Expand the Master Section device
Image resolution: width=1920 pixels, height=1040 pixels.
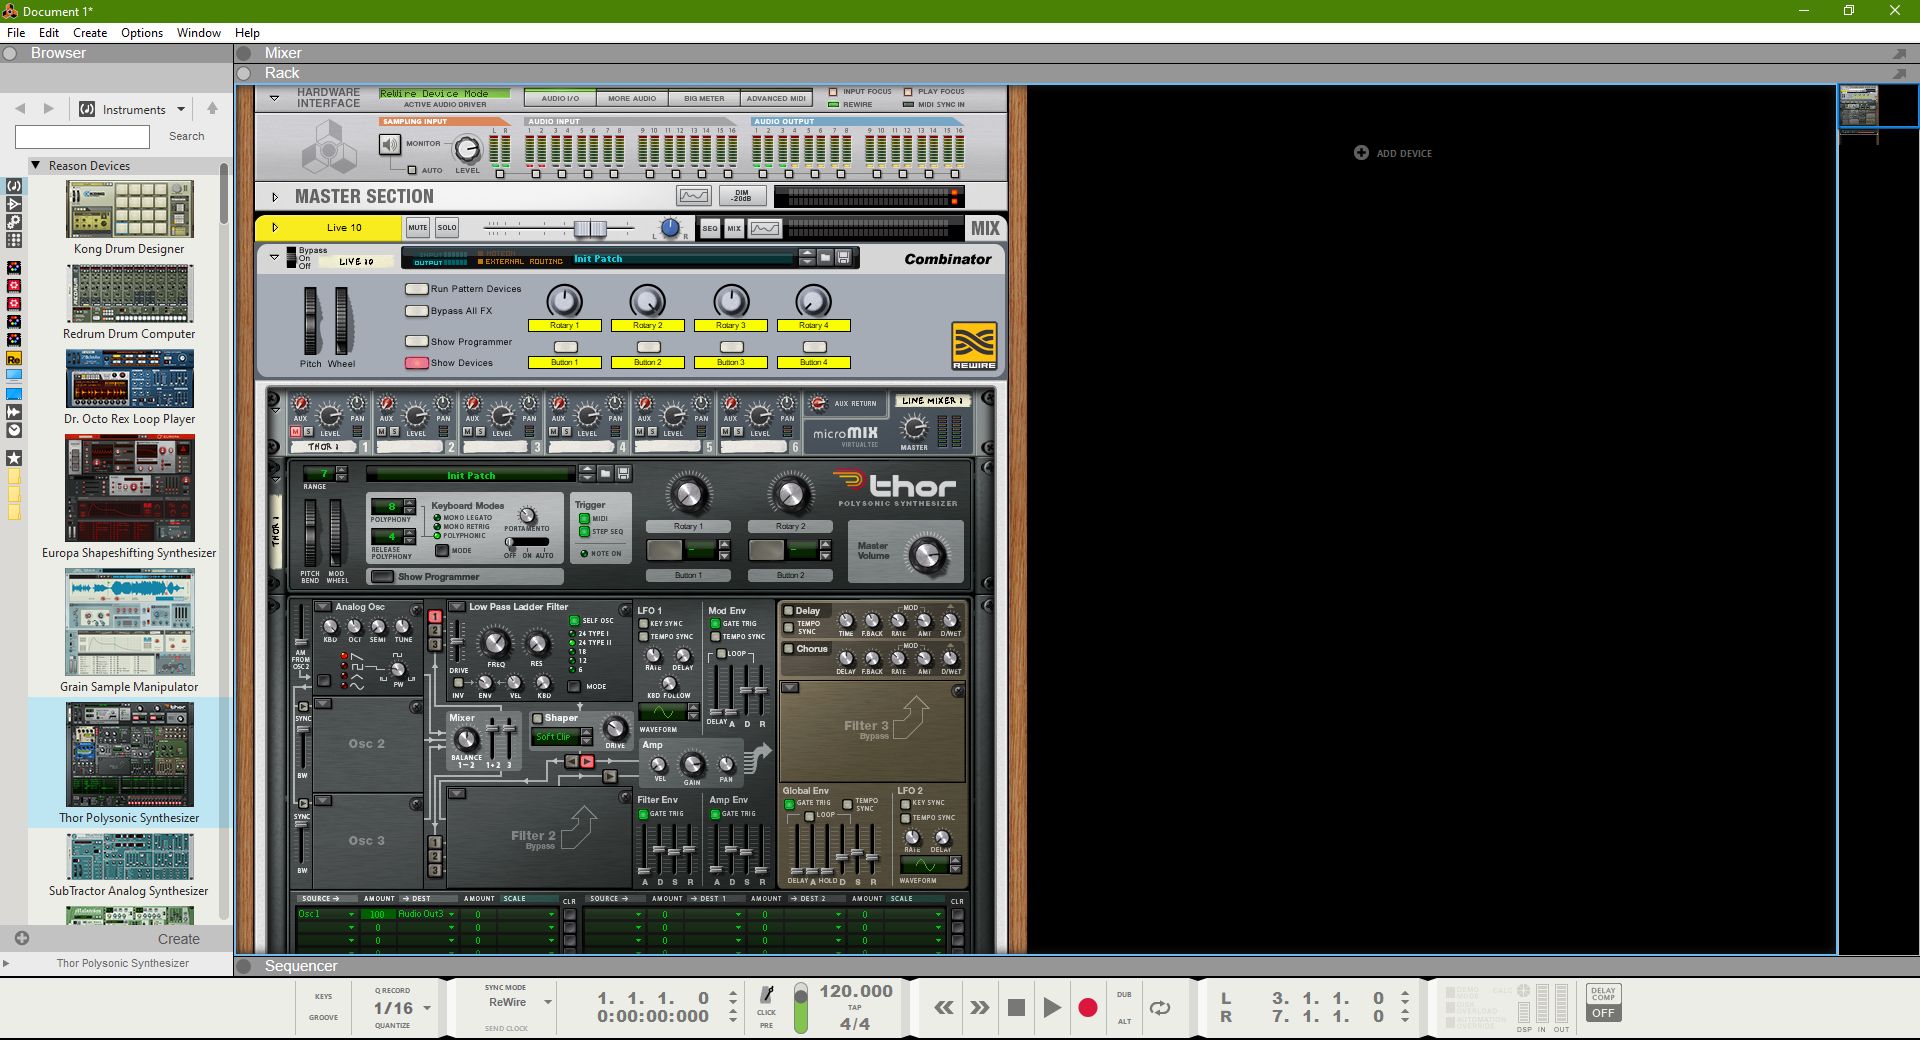[x=275, y=197]
